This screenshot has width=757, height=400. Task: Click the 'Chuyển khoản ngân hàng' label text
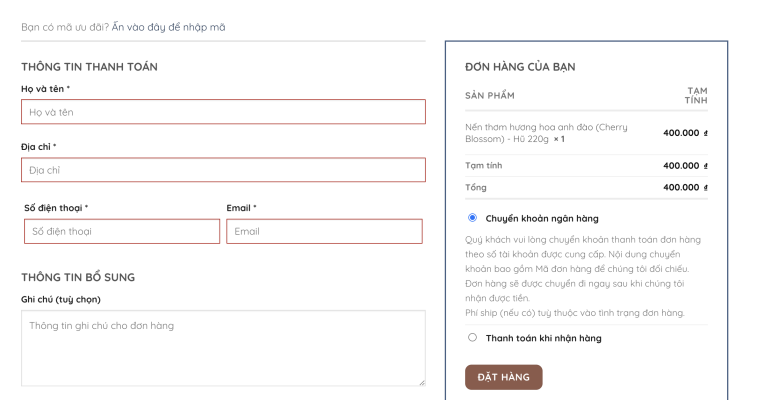pyautogui.click(x=542, y=218)
